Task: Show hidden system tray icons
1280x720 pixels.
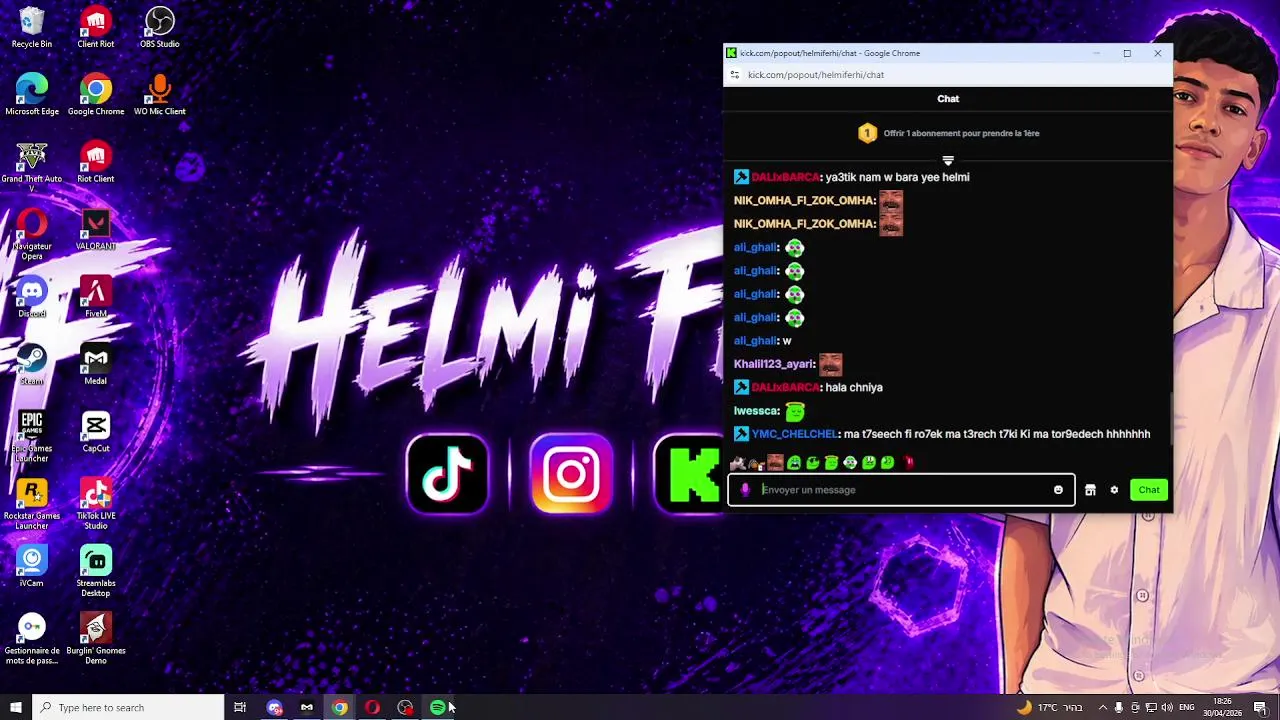Action: point(1103,707)
